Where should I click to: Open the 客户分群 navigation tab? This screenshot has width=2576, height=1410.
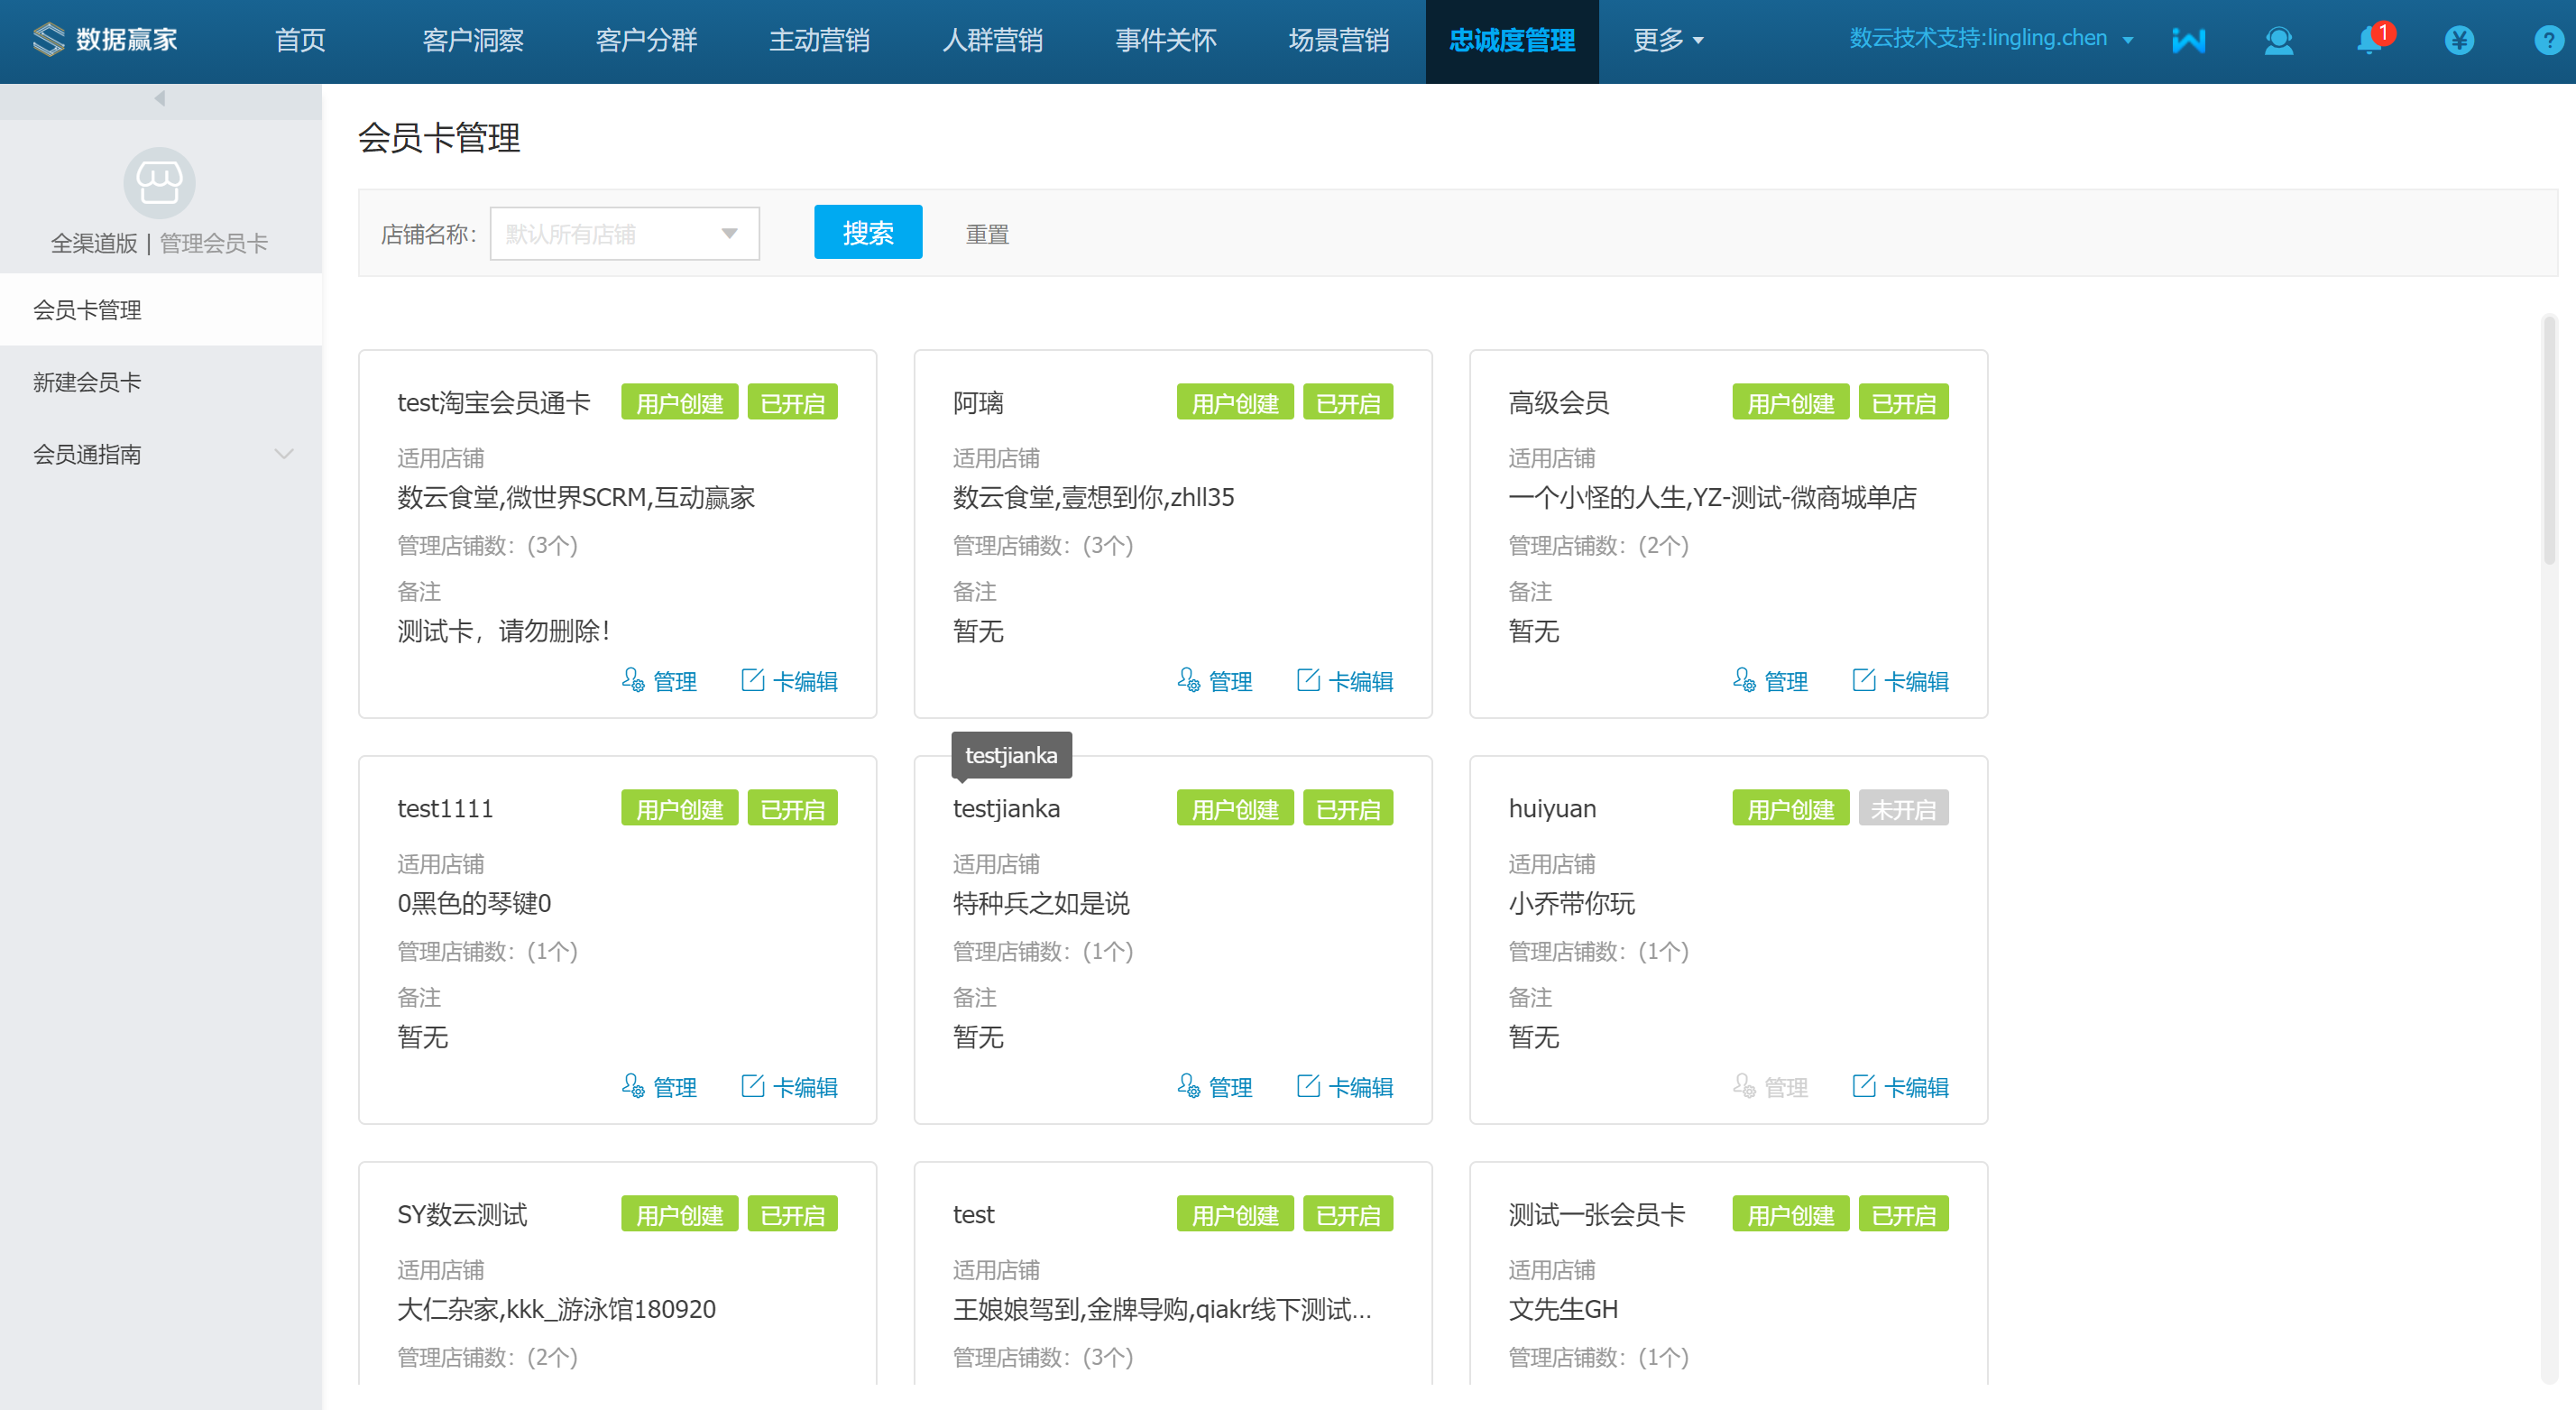click(x=646, y=40)
